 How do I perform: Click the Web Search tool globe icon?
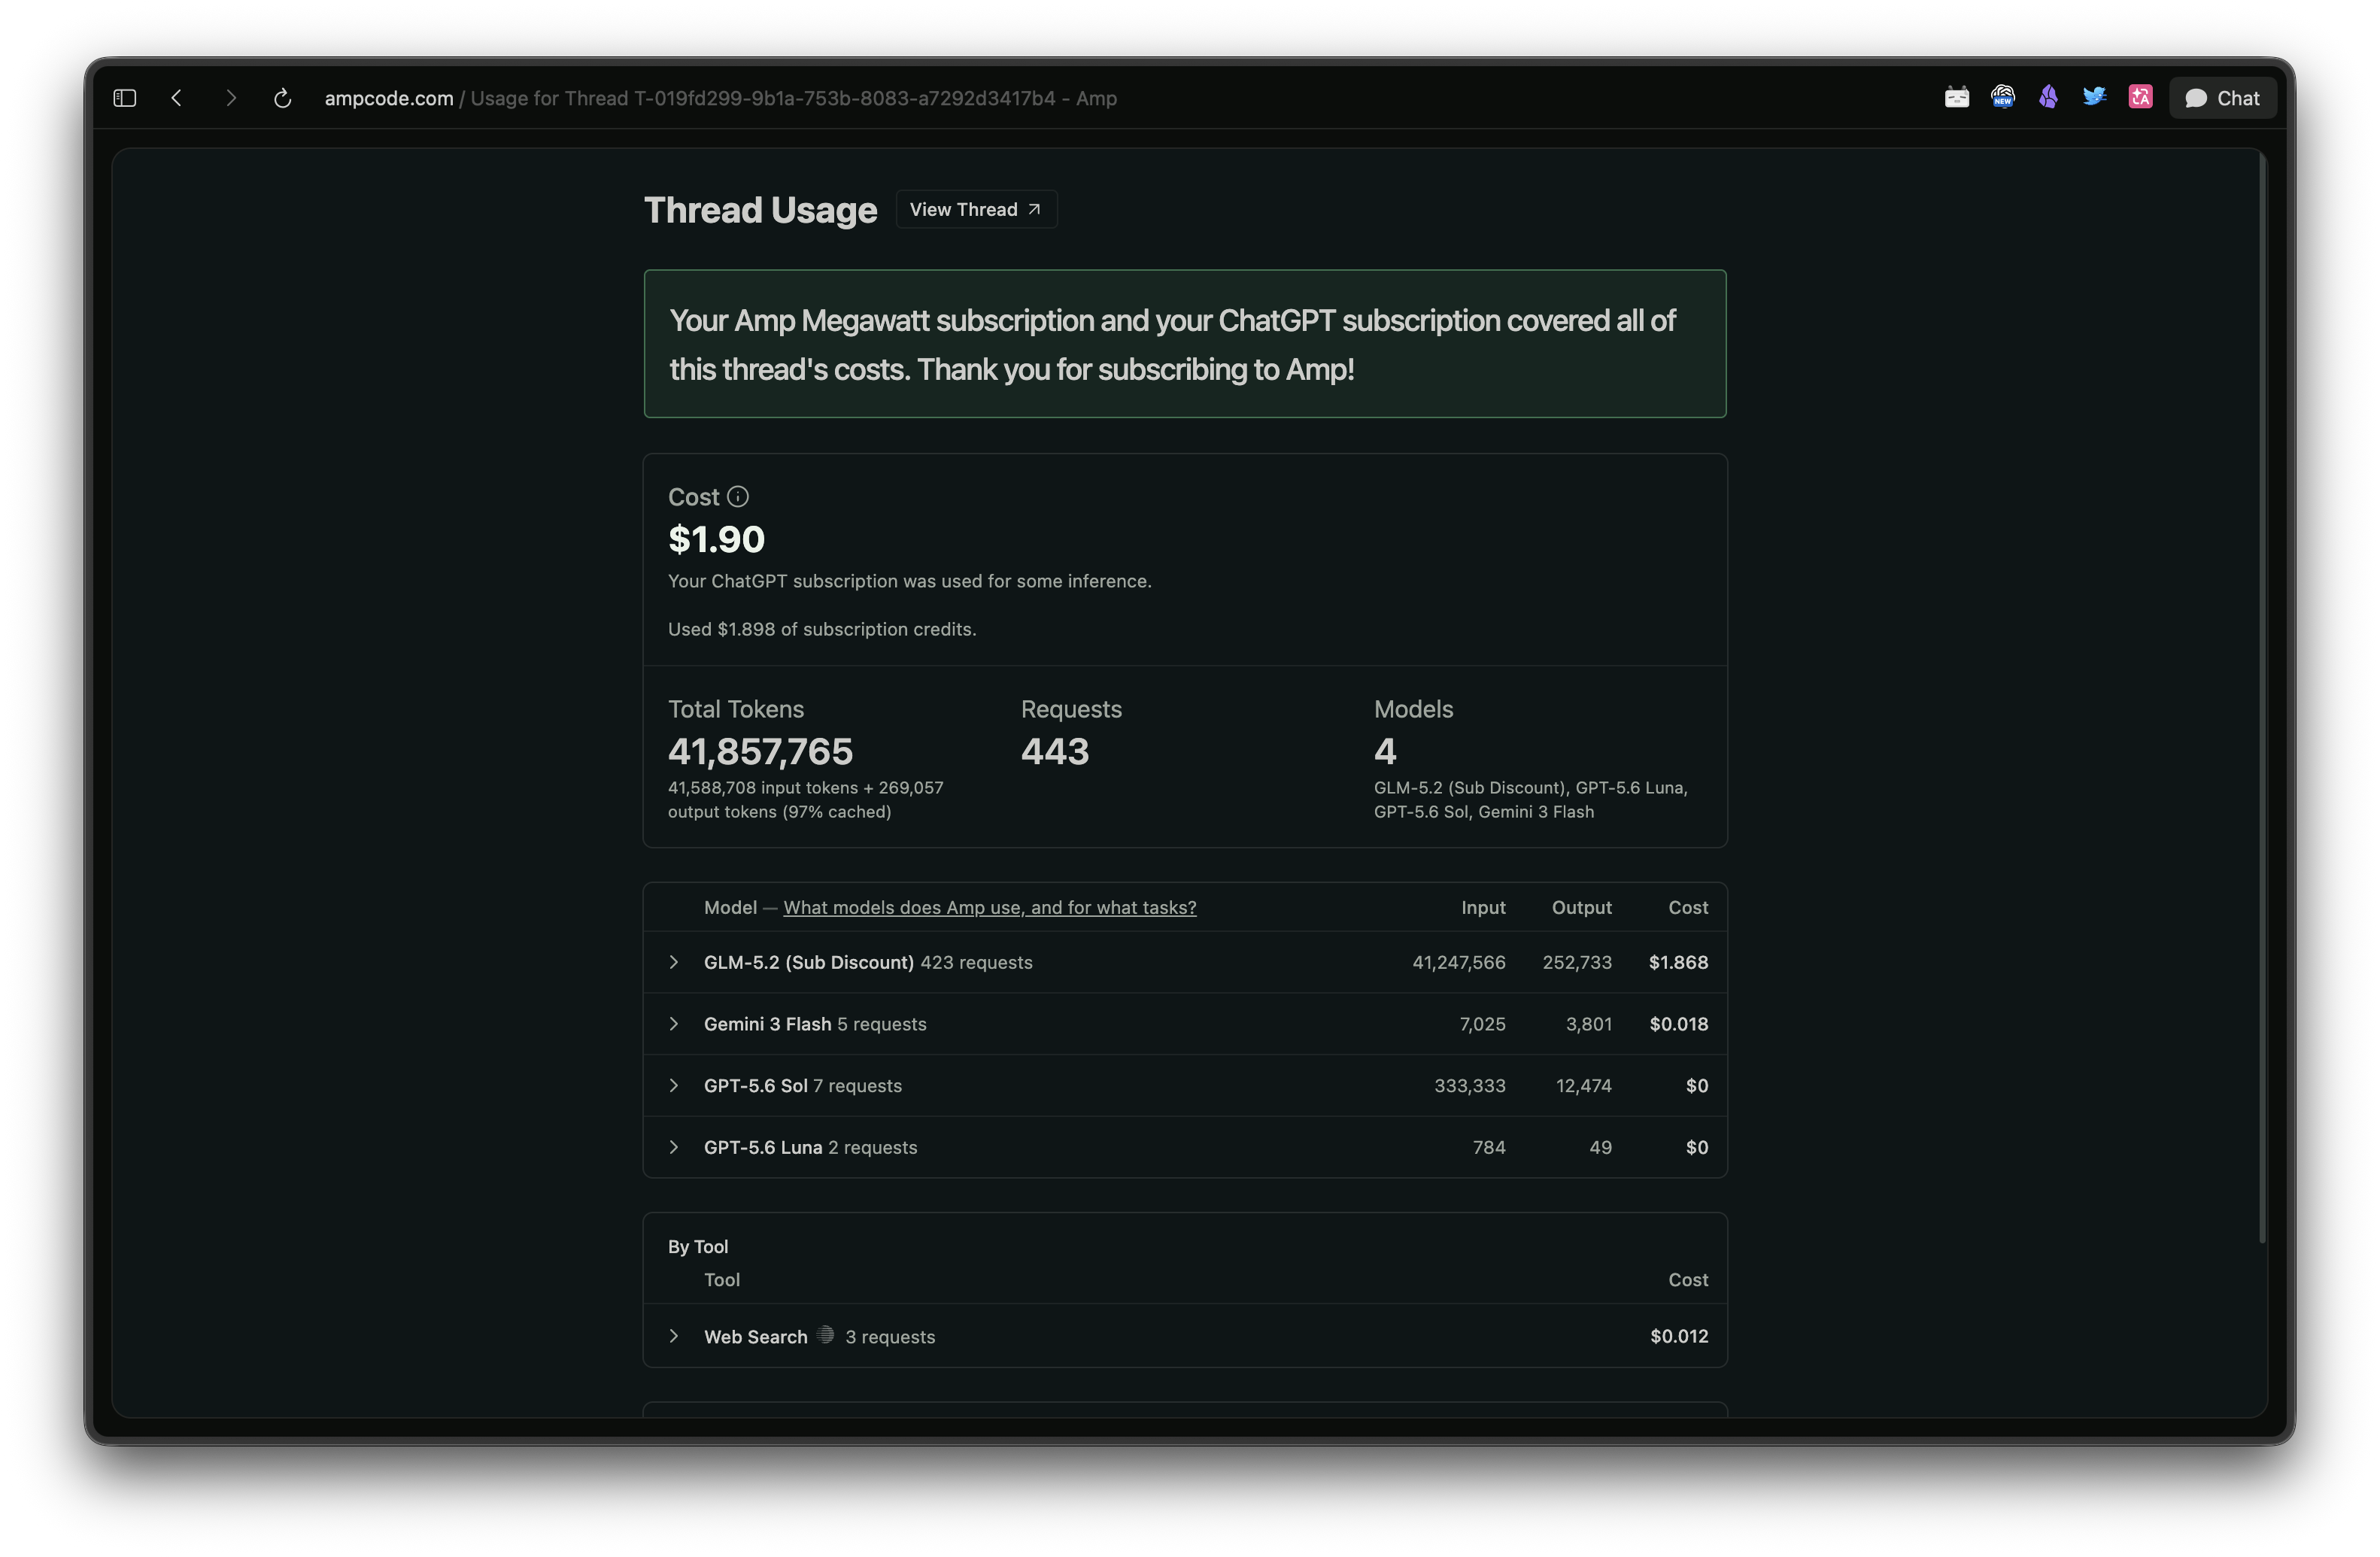[x=825, y=1335]
